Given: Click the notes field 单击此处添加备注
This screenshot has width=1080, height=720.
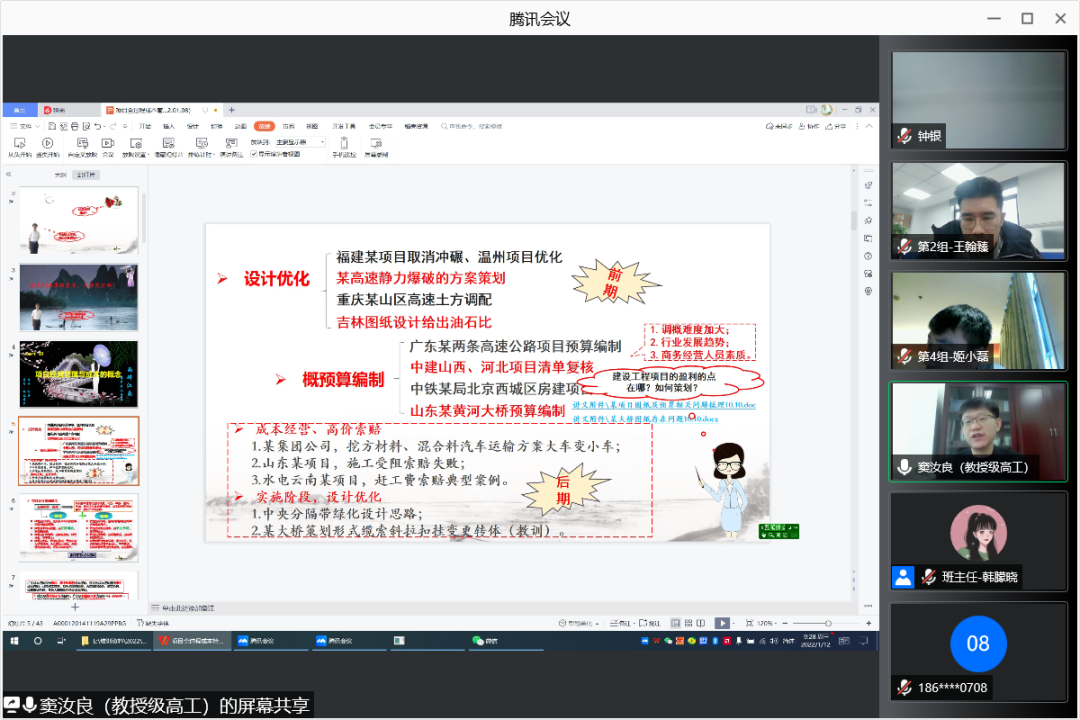Looking at the screenshot, I should click(188, 608).
